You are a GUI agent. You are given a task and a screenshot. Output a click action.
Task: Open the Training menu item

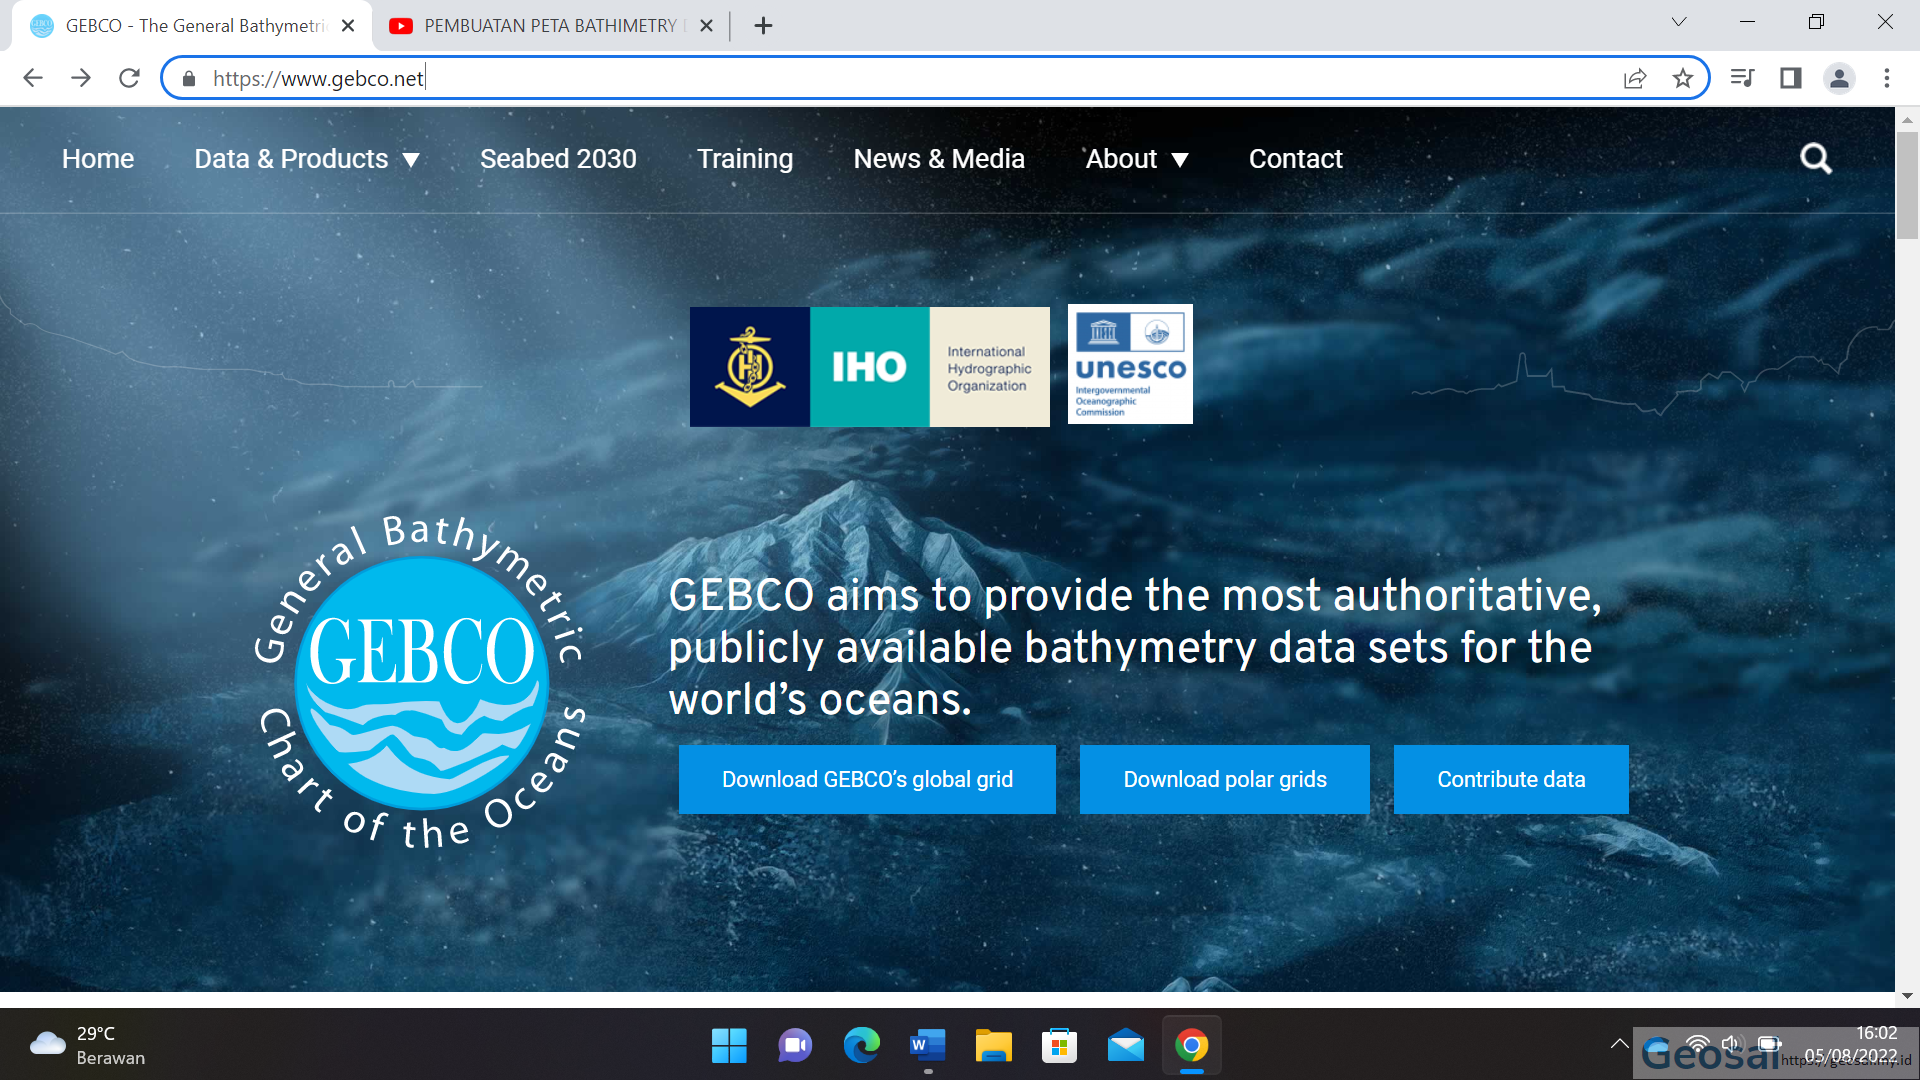click(745, 159)
